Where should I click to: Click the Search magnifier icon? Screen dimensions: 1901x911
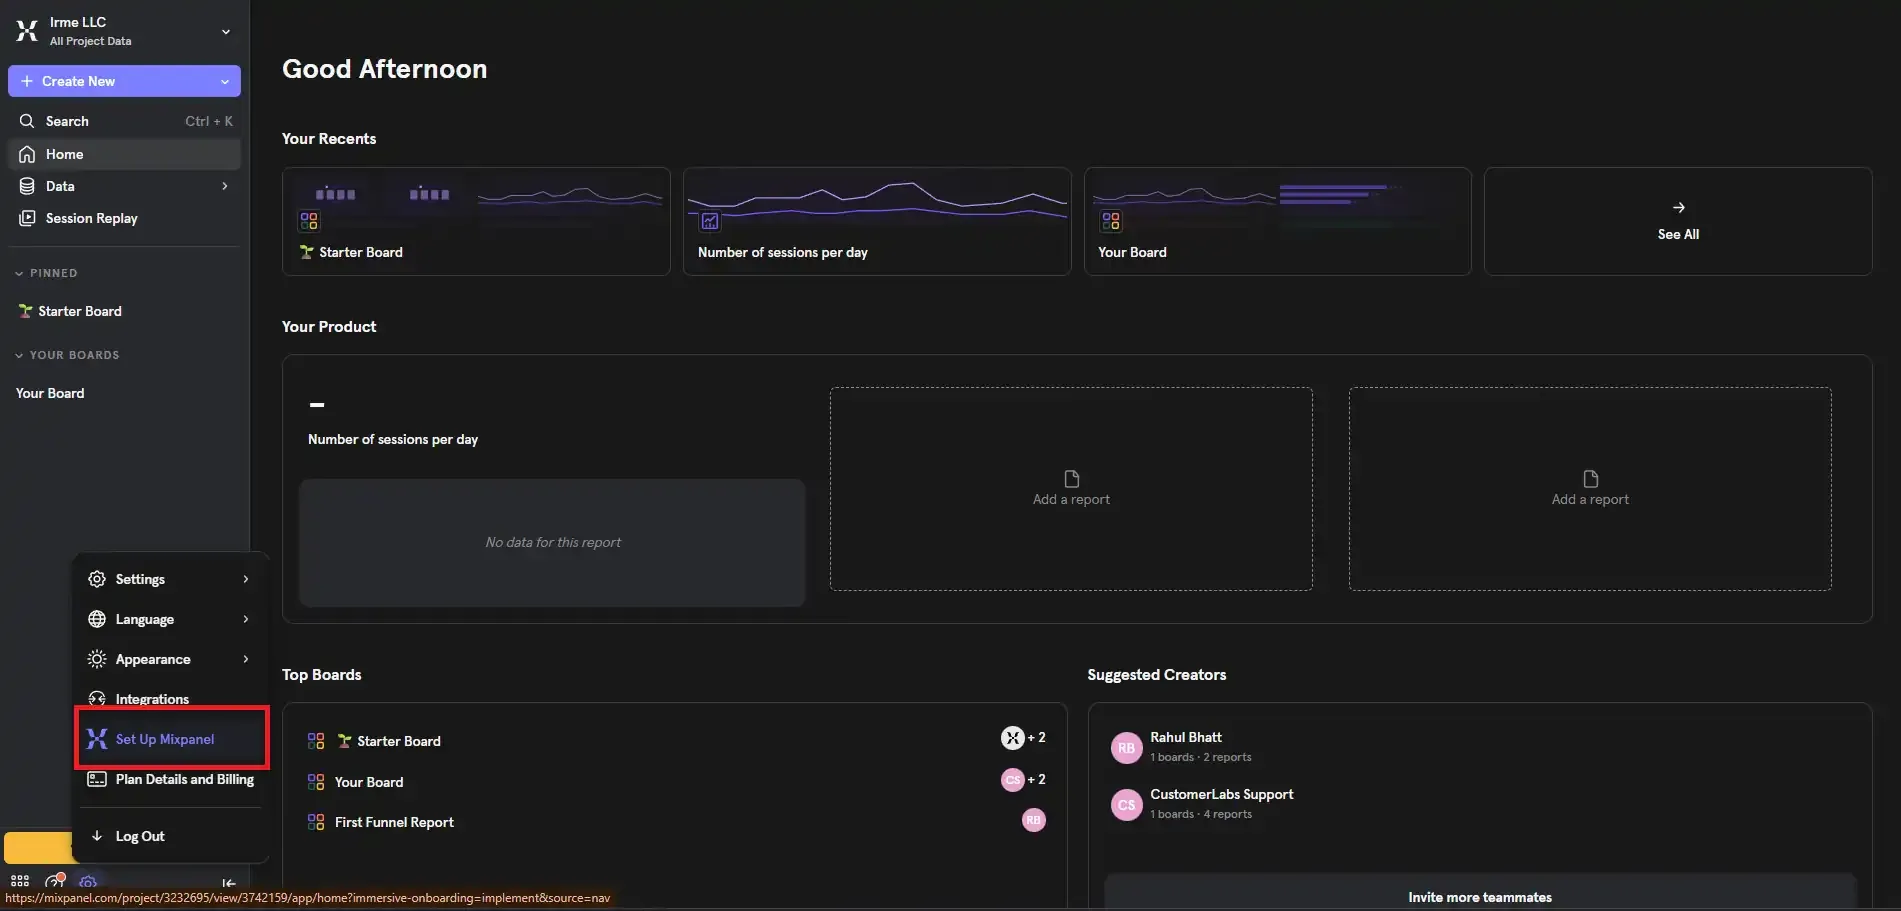27,121
